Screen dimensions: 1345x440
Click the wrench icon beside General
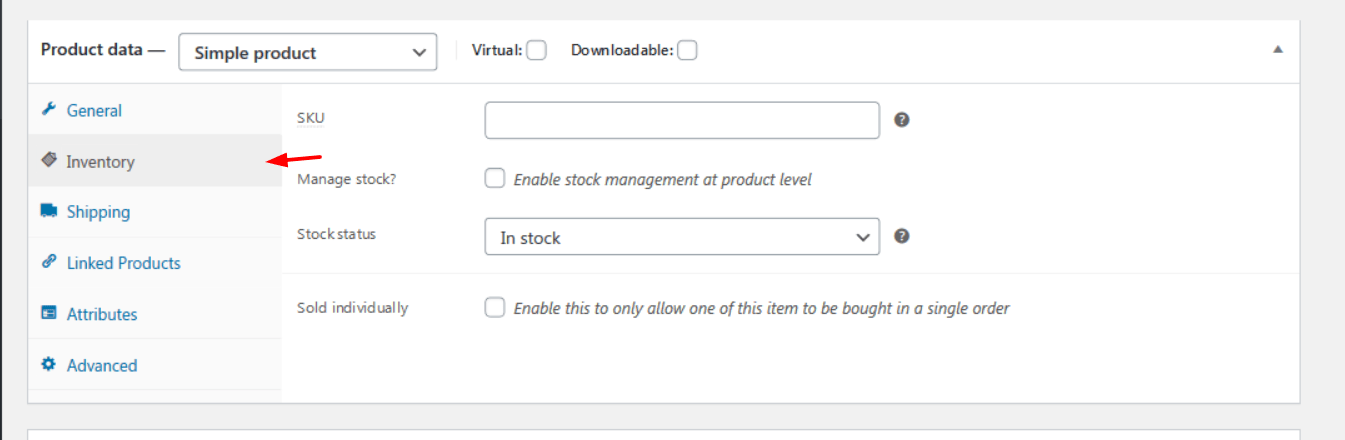[x=48, y=110]
